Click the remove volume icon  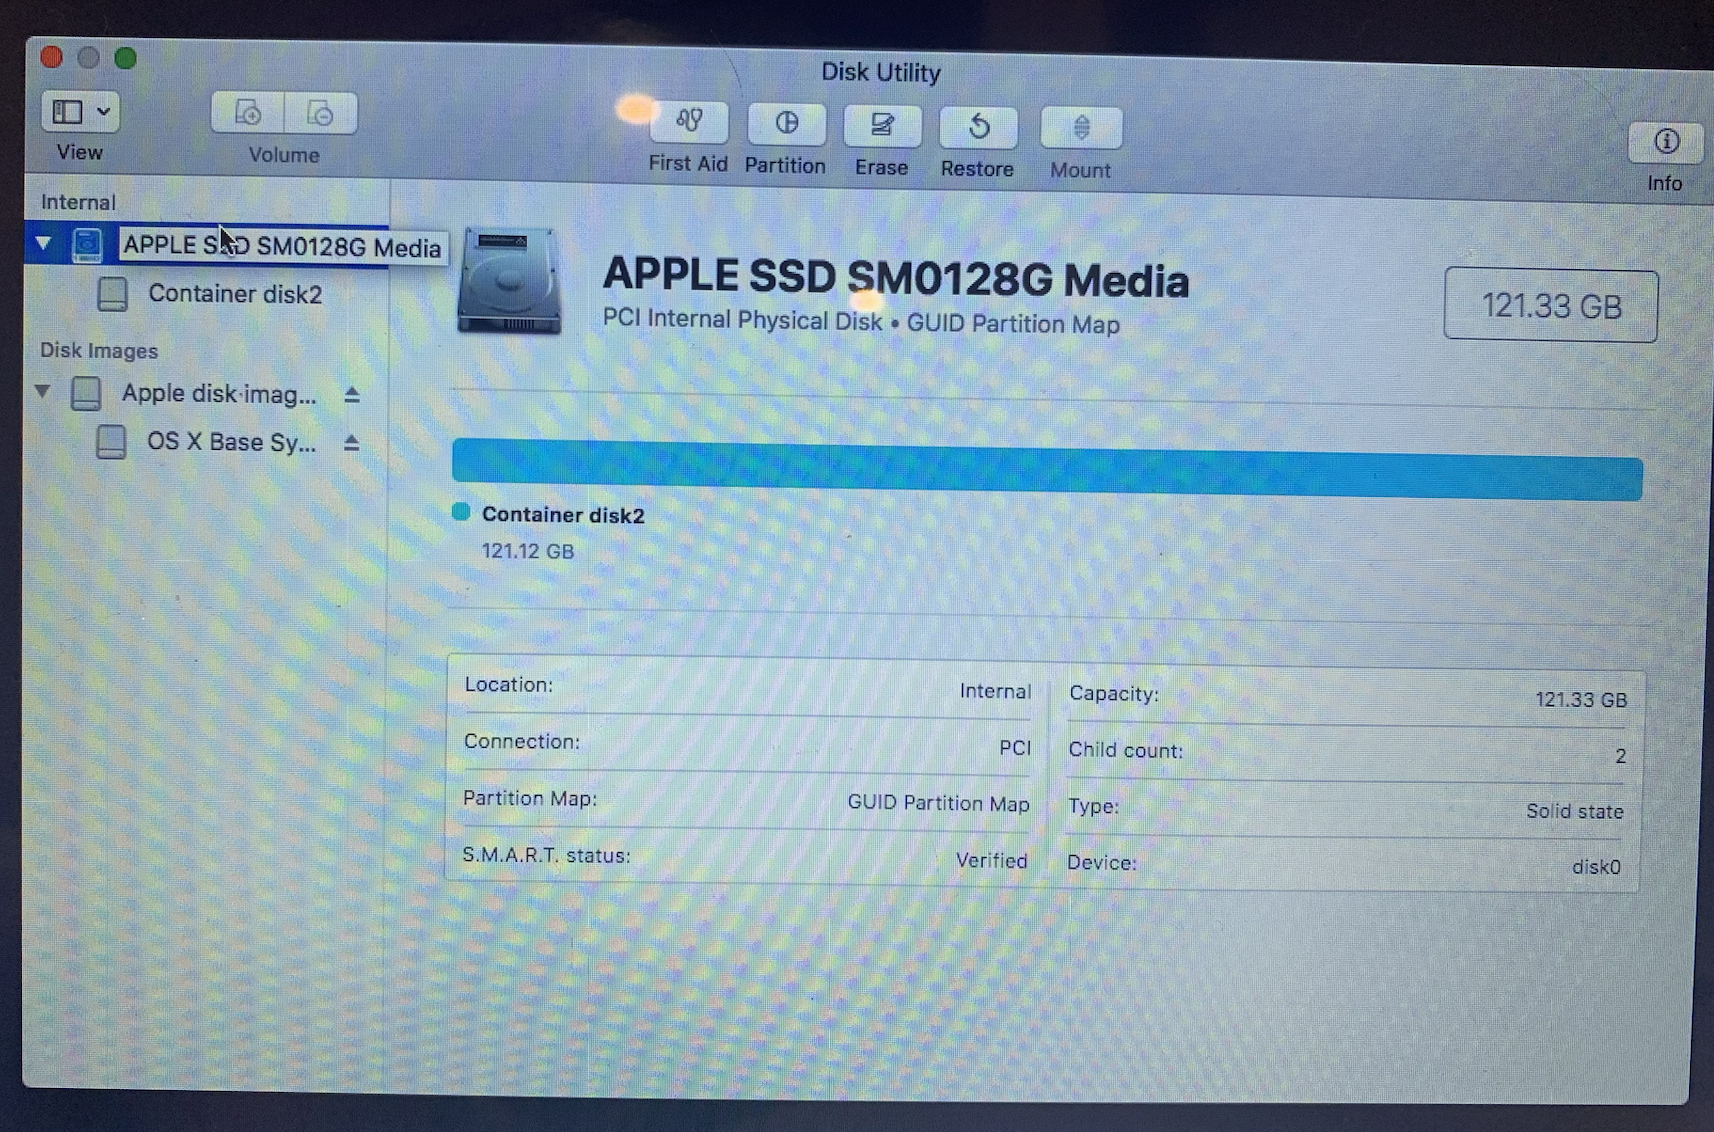click(x=320, y=113)
